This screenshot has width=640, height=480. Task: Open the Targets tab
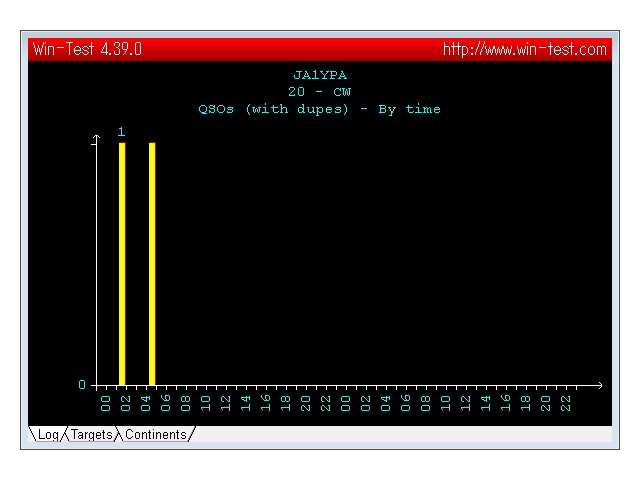91,434
